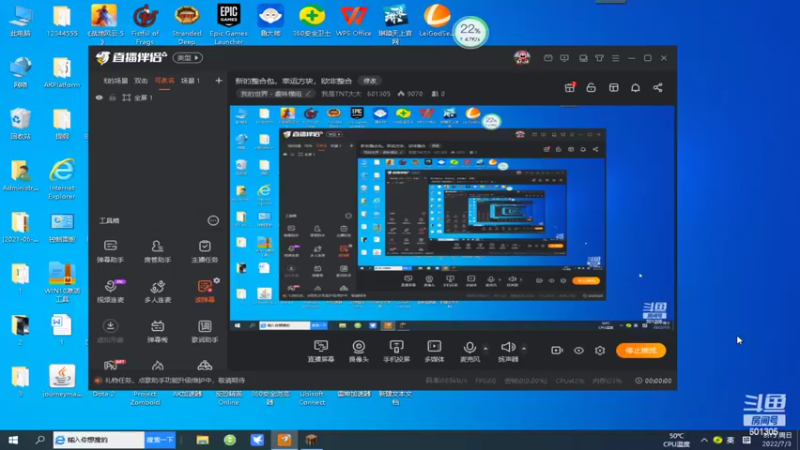Toggle the preview eye icon beside 停止直播
The image size is (800, 450).
coord(579,351)
